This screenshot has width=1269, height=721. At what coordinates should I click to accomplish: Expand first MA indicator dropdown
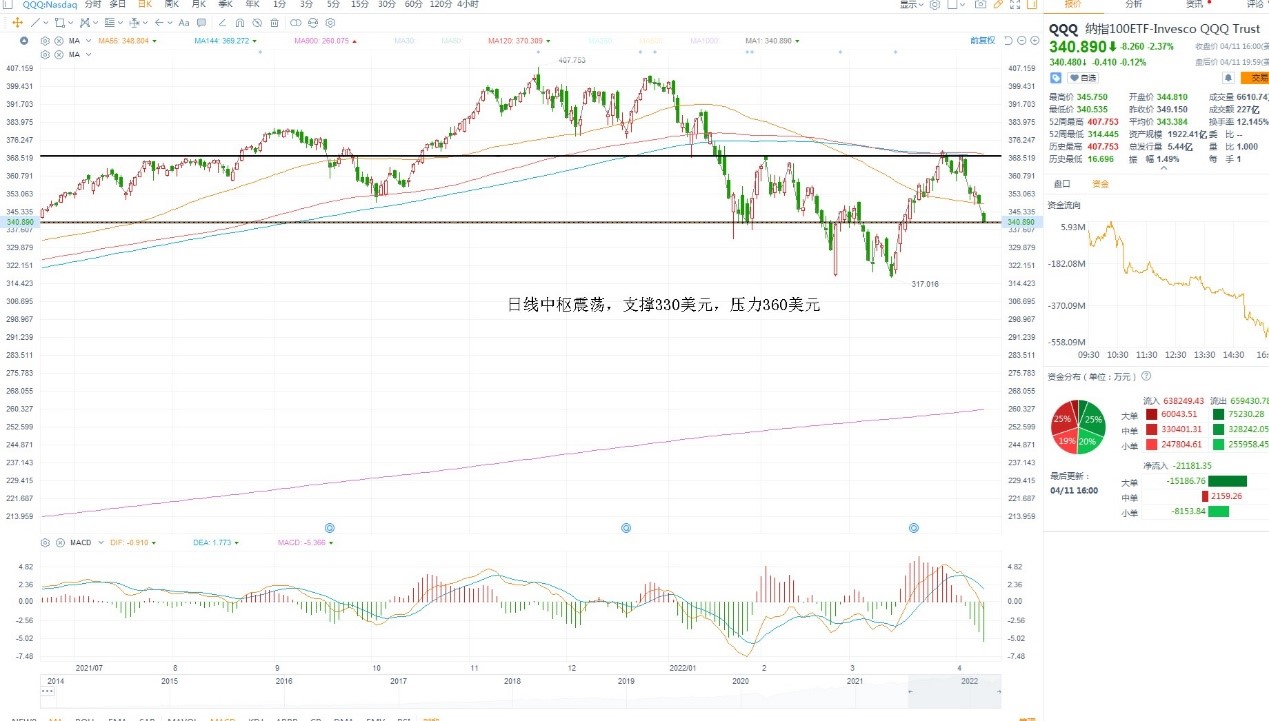tap(88, 41)
